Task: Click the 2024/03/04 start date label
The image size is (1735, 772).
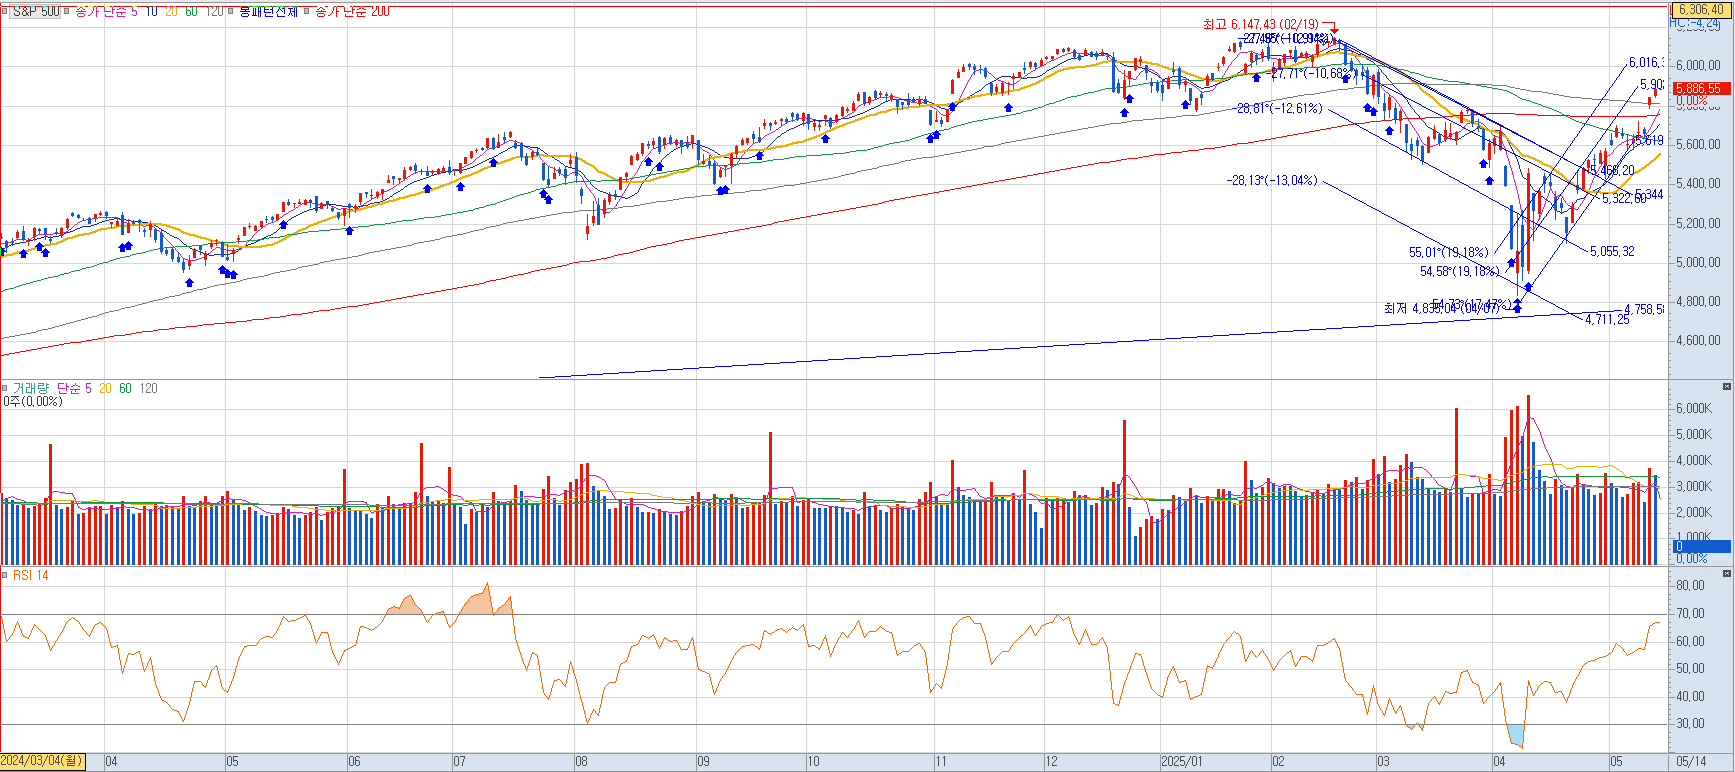Action: click(42, 761)
